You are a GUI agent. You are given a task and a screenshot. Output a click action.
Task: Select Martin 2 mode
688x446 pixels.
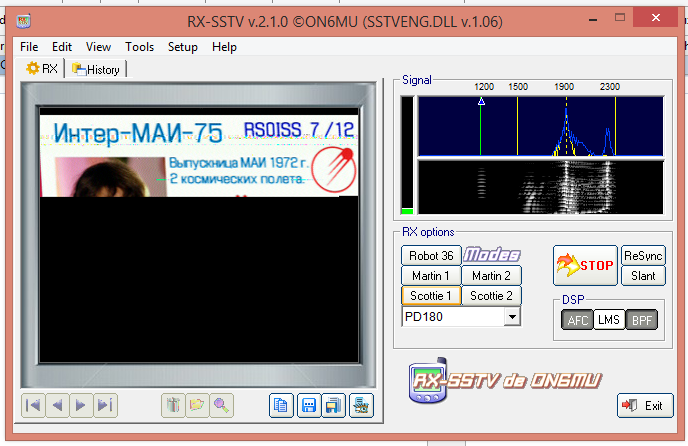point(491,276)
